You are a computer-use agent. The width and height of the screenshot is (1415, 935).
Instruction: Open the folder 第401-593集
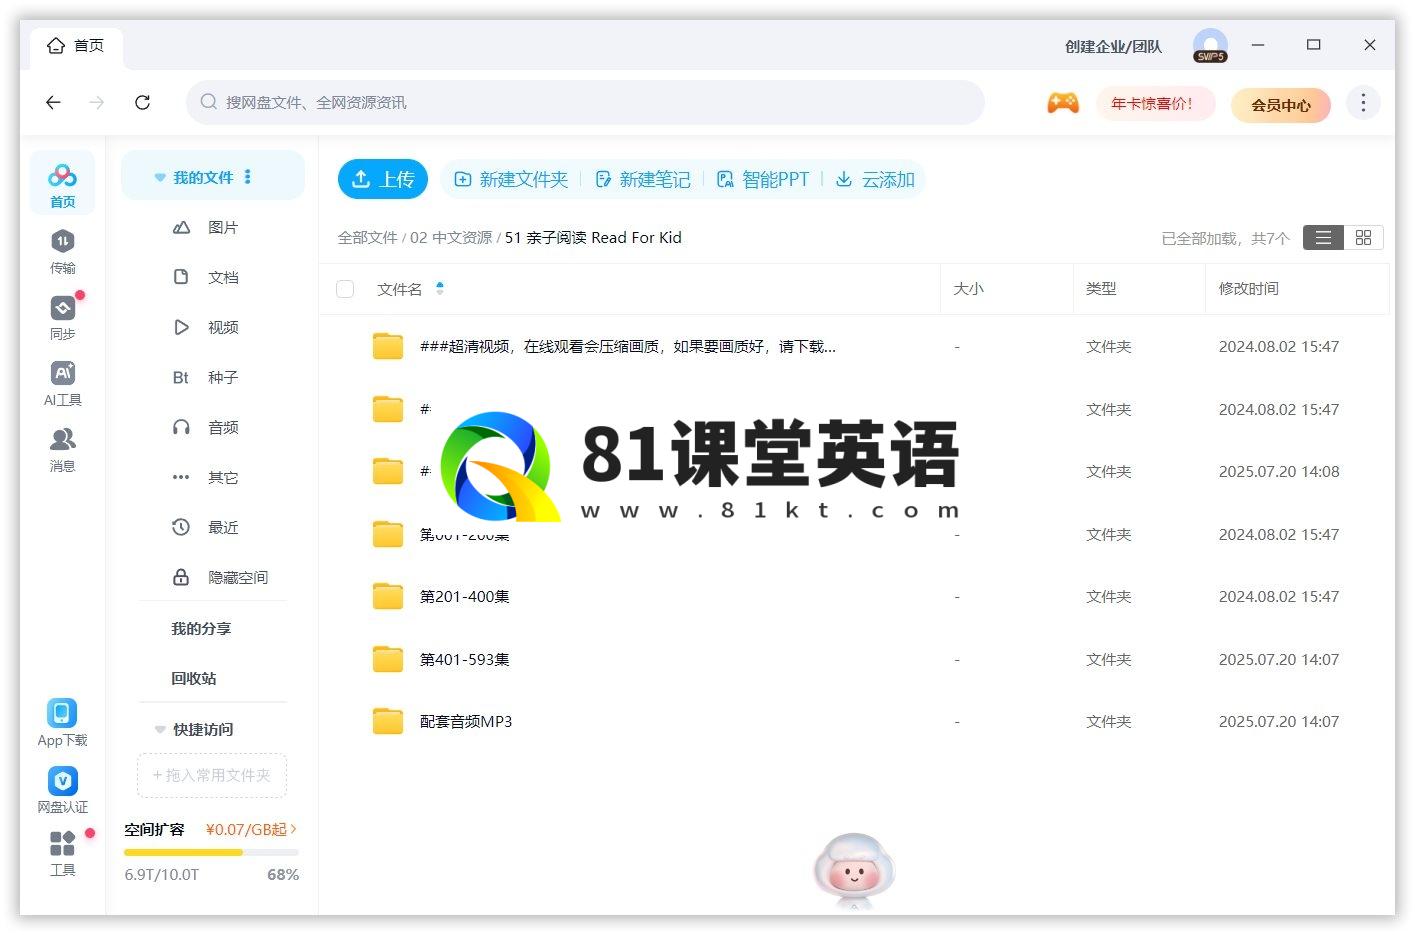(464, 660)
